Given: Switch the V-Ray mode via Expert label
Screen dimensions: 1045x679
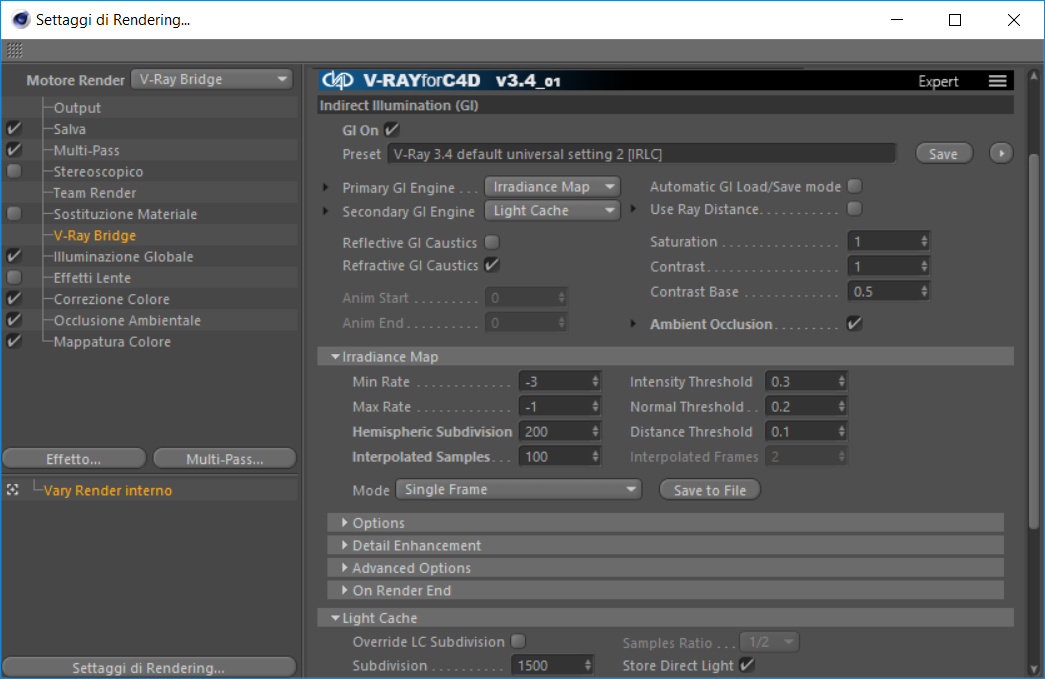Looking at the screenshot, I should point(938,81).
